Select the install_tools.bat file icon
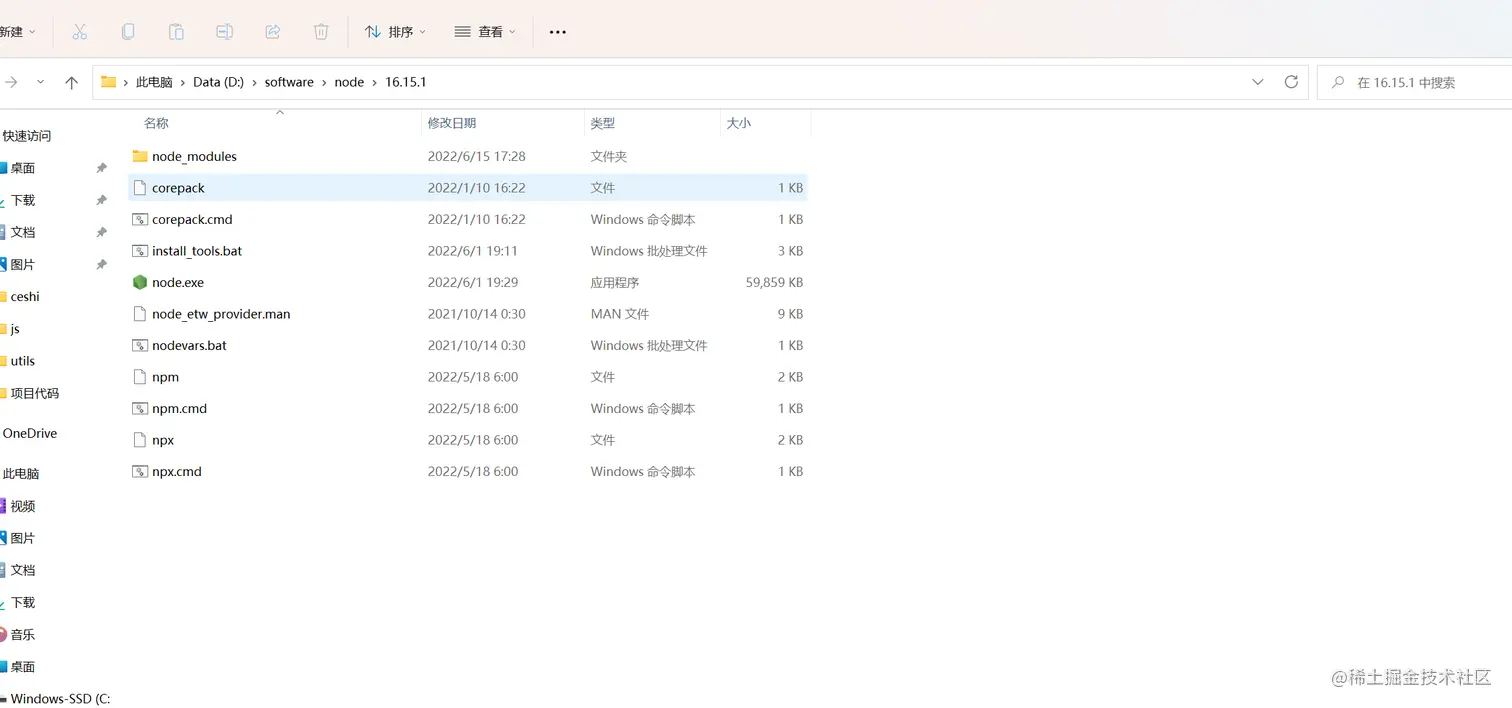Image resolution: width=1512 pixels, height=708 pixels. [x=140, y=251]
